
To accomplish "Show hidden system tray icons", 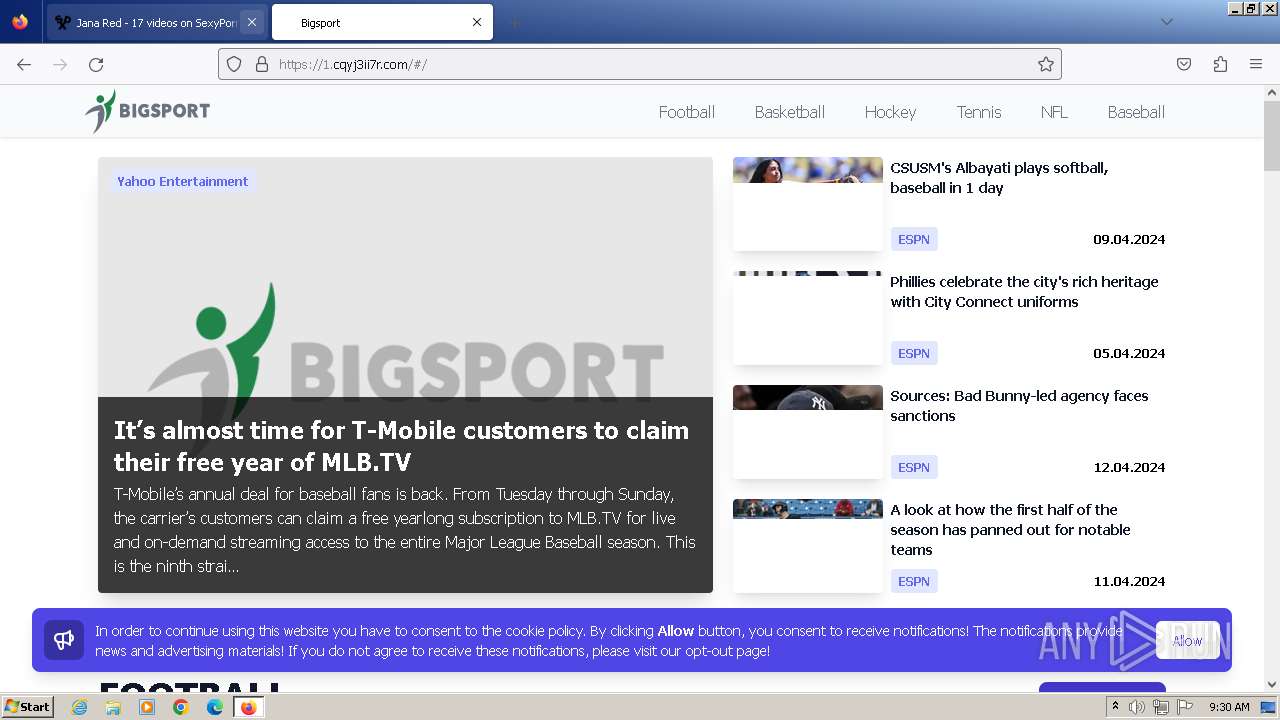I will pos(1115,707).
